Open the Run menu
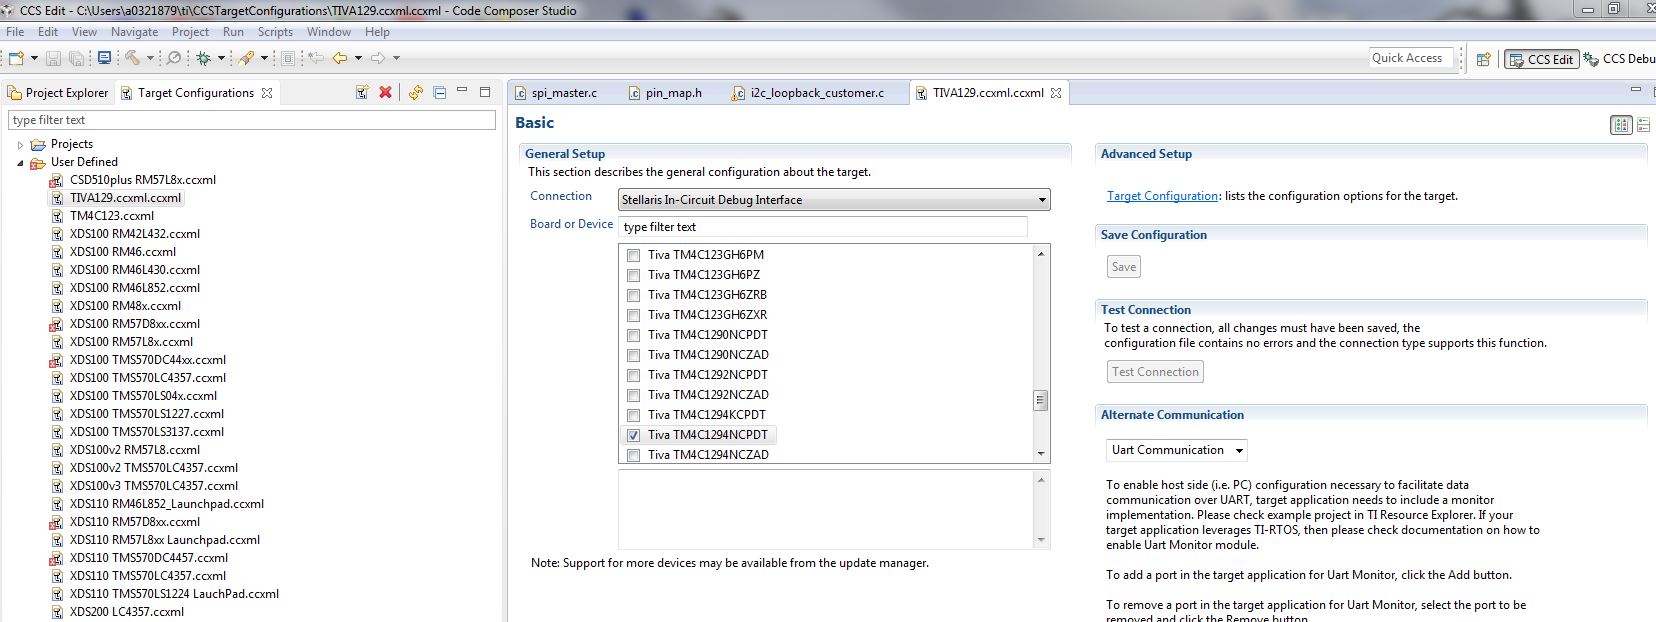This screenshot has width=1656, height=622. tap(233, 32)
